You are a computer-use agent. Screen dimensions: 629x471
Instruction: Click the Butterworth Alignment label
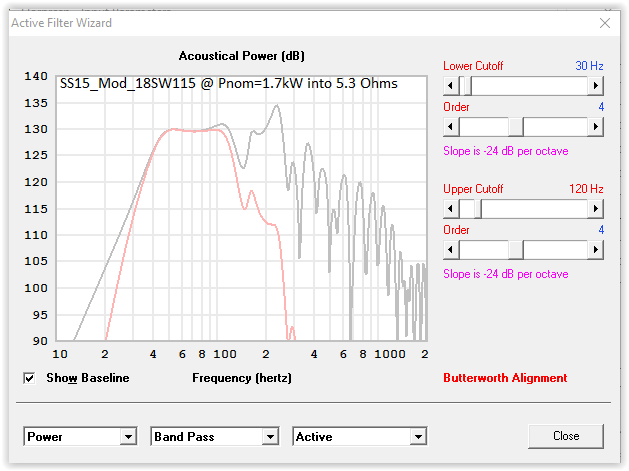[x=505, y=378]
